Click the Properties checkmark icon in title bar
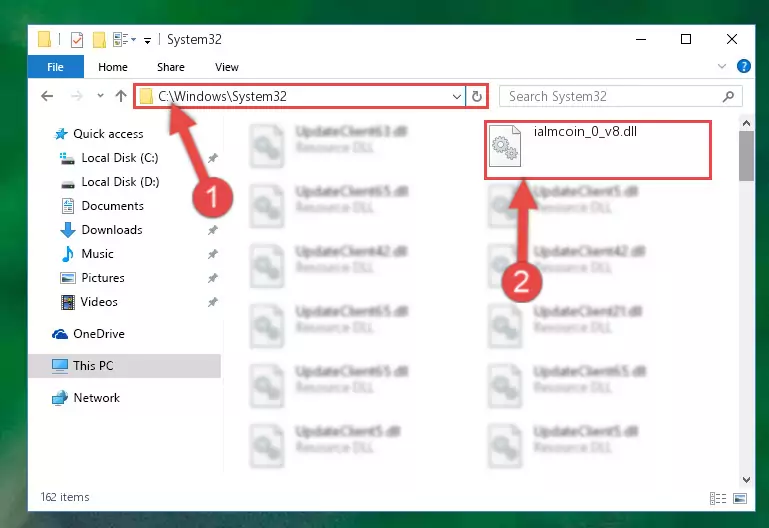This screenshot has height=528, width=769. coord(77,40)
